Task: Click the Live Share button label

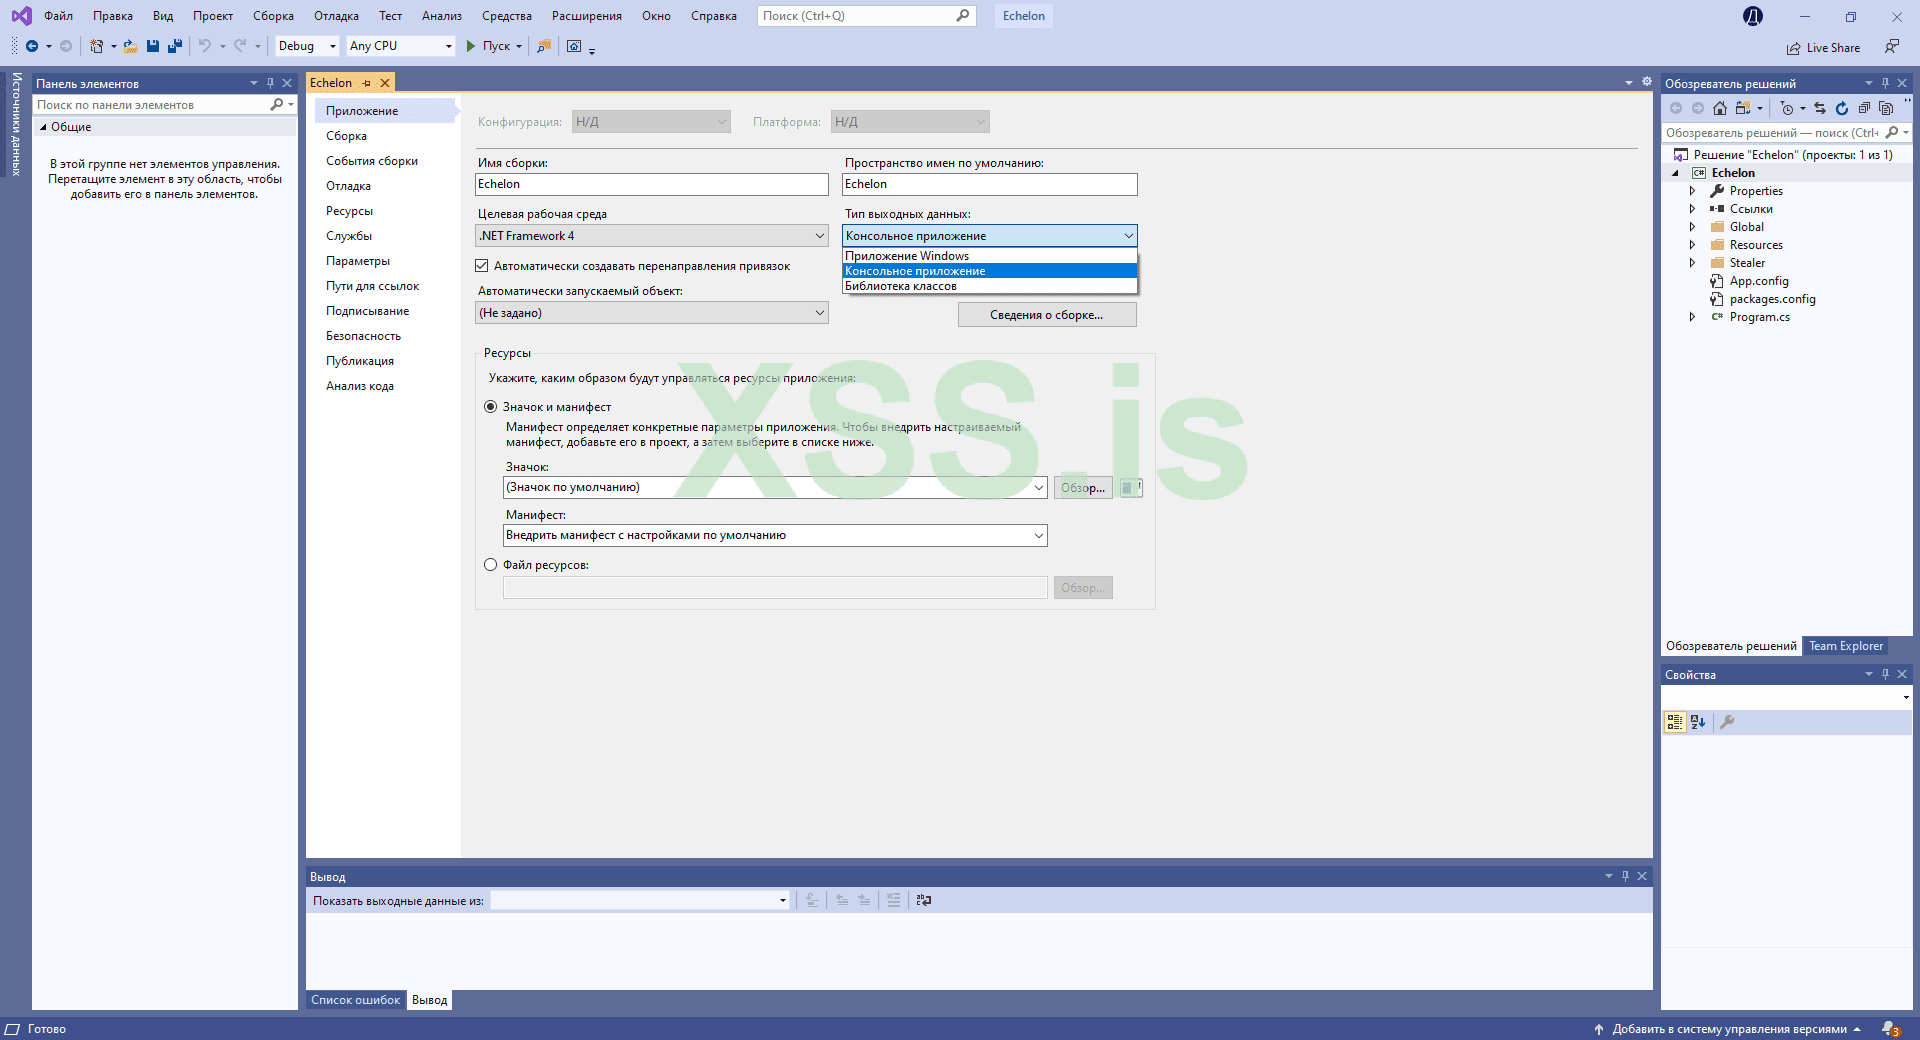Action: 1833,48
